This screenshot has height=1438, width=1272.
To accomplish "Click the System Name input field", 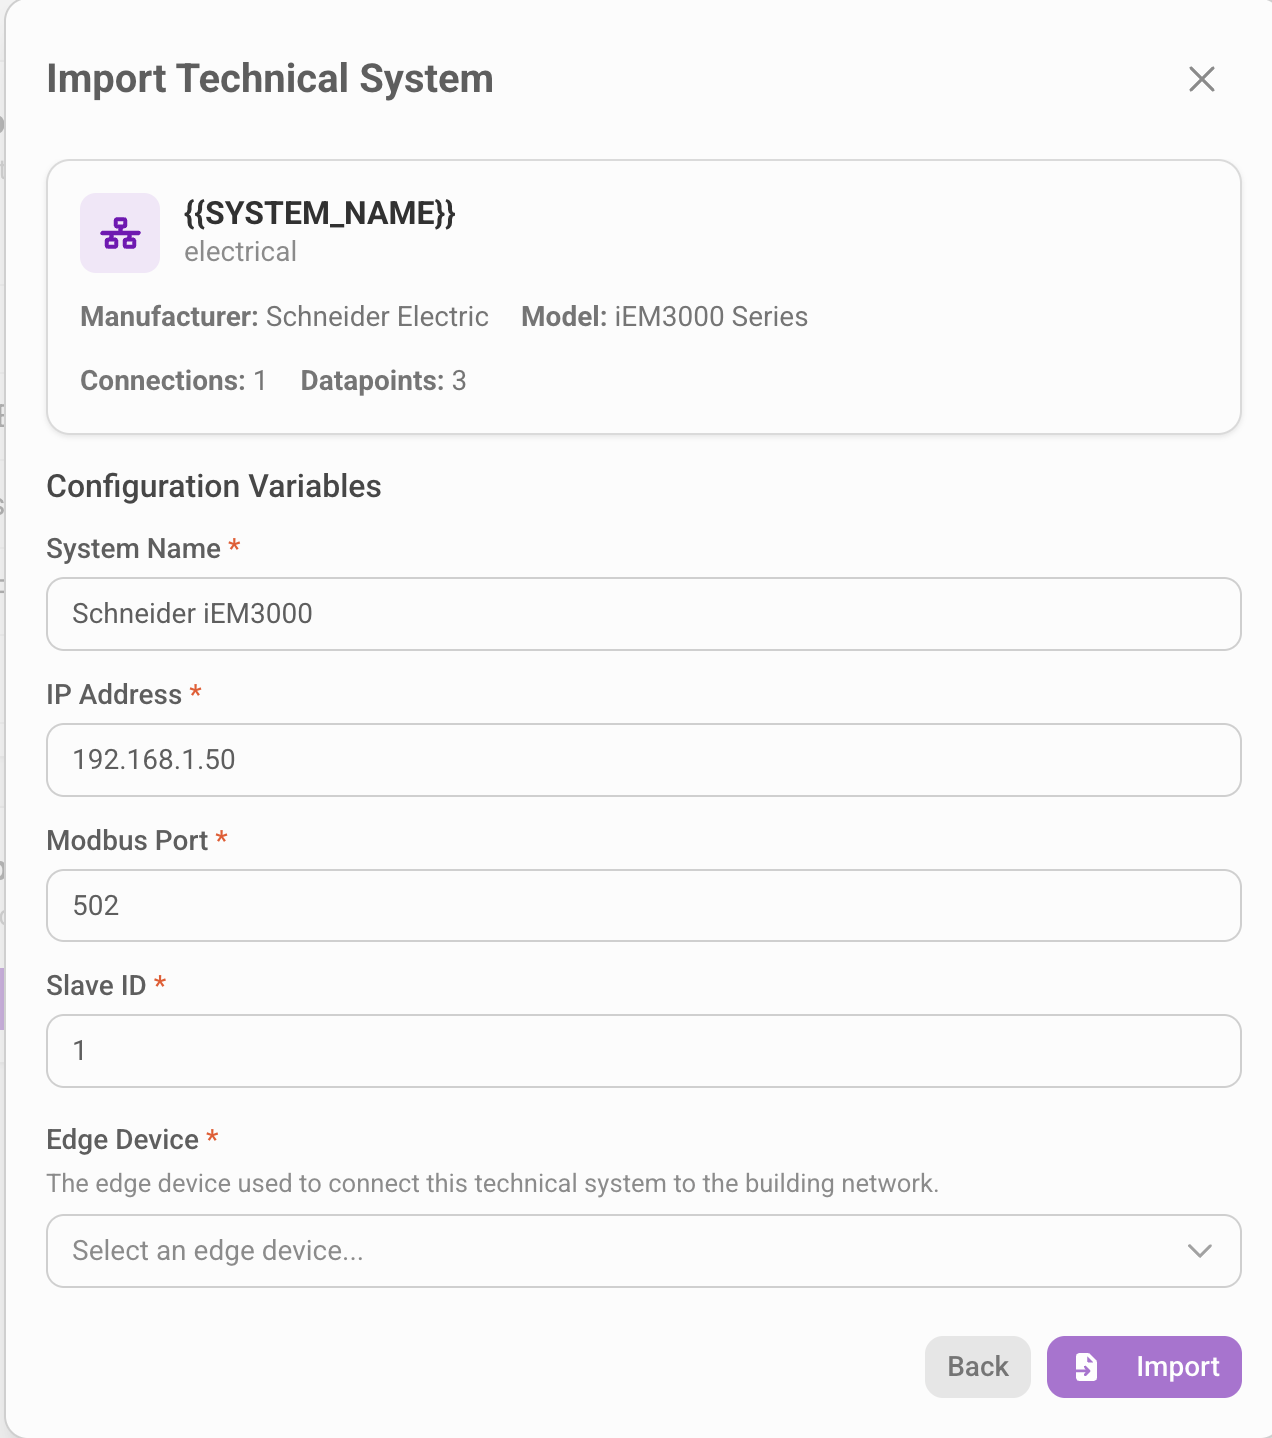I will click(643, 614).
